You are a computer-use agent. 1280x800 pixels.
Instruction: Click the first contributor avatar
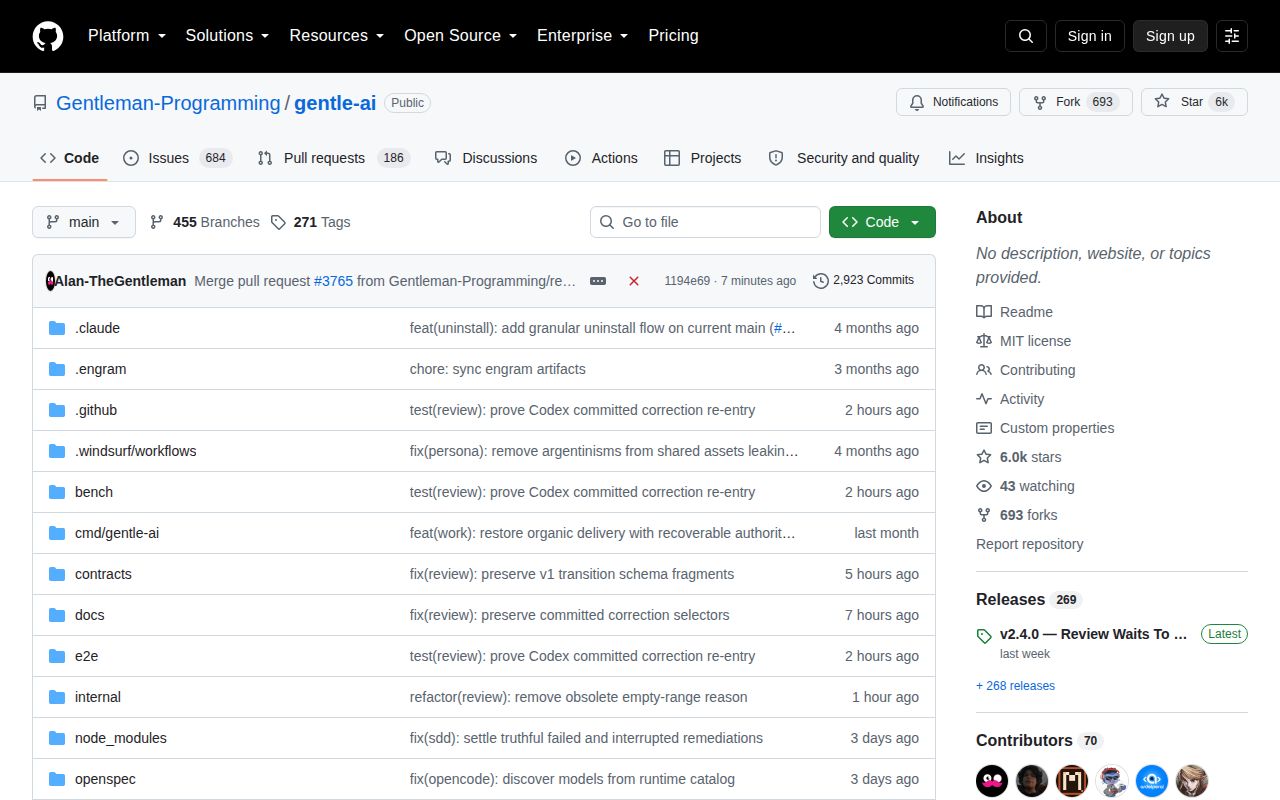[x=992, y=781]
